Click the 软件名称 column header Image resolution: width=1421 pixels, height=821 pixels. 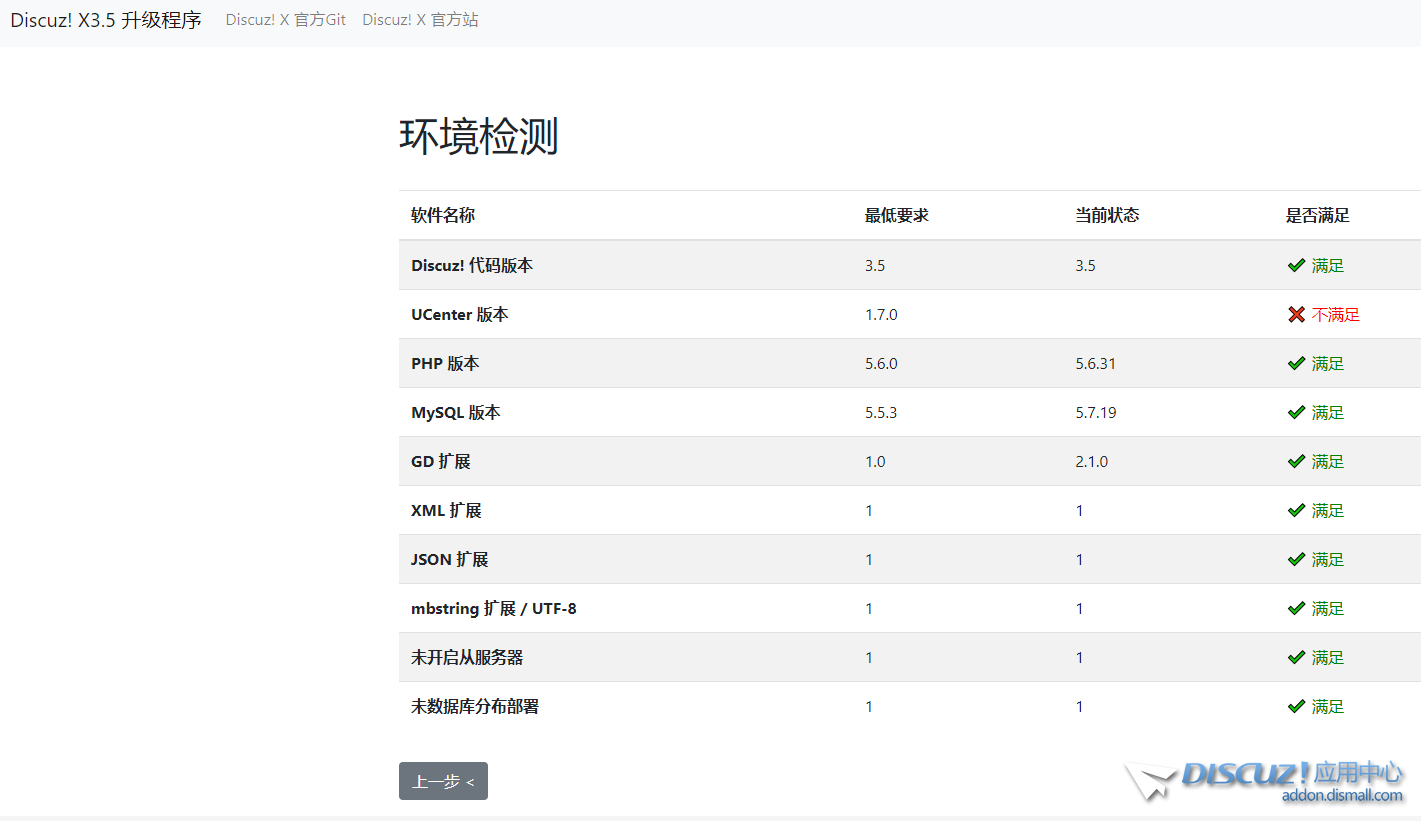[x=443, y=215]
